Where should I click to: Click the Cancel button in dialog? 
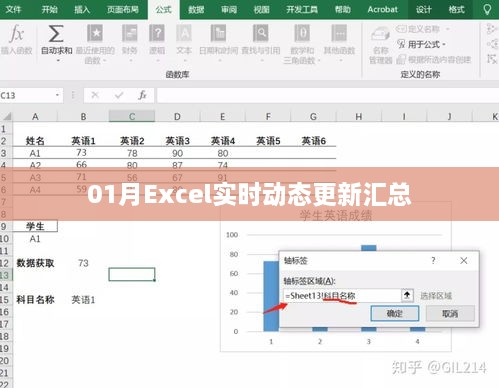coord(450,313)
